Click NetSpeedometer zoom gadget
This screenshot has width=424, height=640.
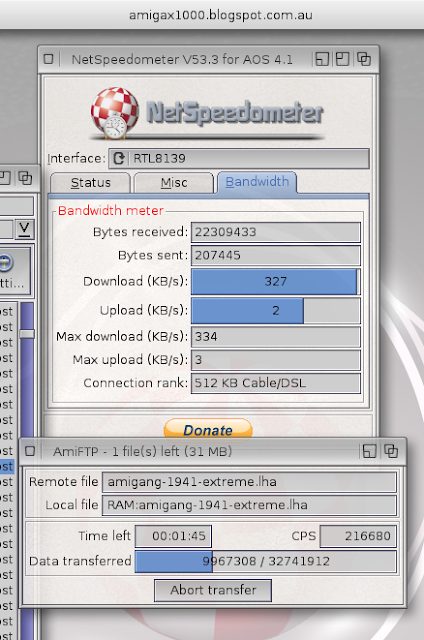point(342,59)
